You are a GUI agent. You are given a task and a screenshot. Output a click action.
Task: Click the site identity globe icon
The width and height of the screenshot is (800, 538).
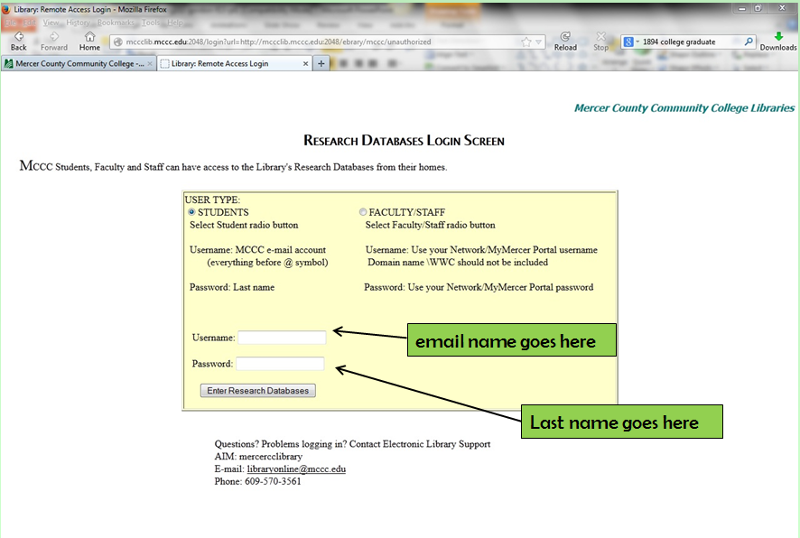coord(118,42)
